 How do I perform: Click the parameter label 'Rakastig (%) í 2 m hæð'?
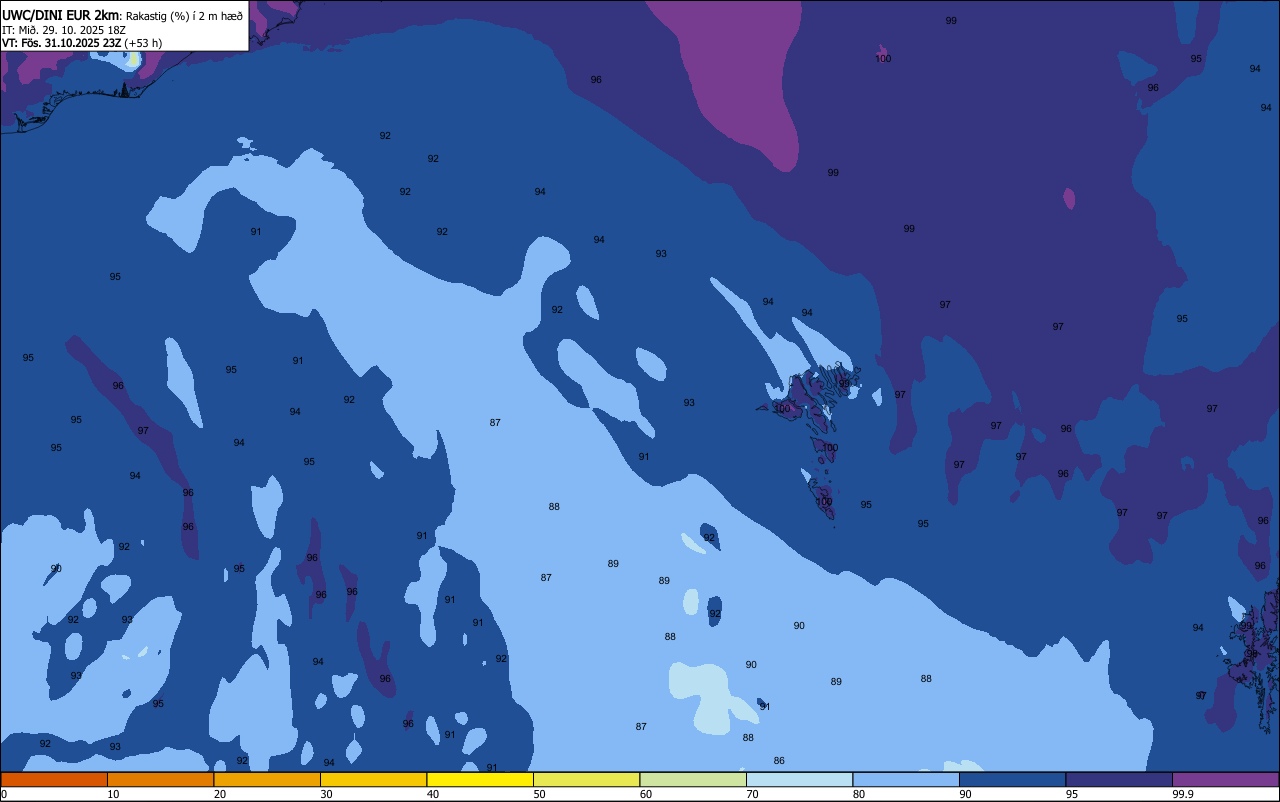pos(184,15)
